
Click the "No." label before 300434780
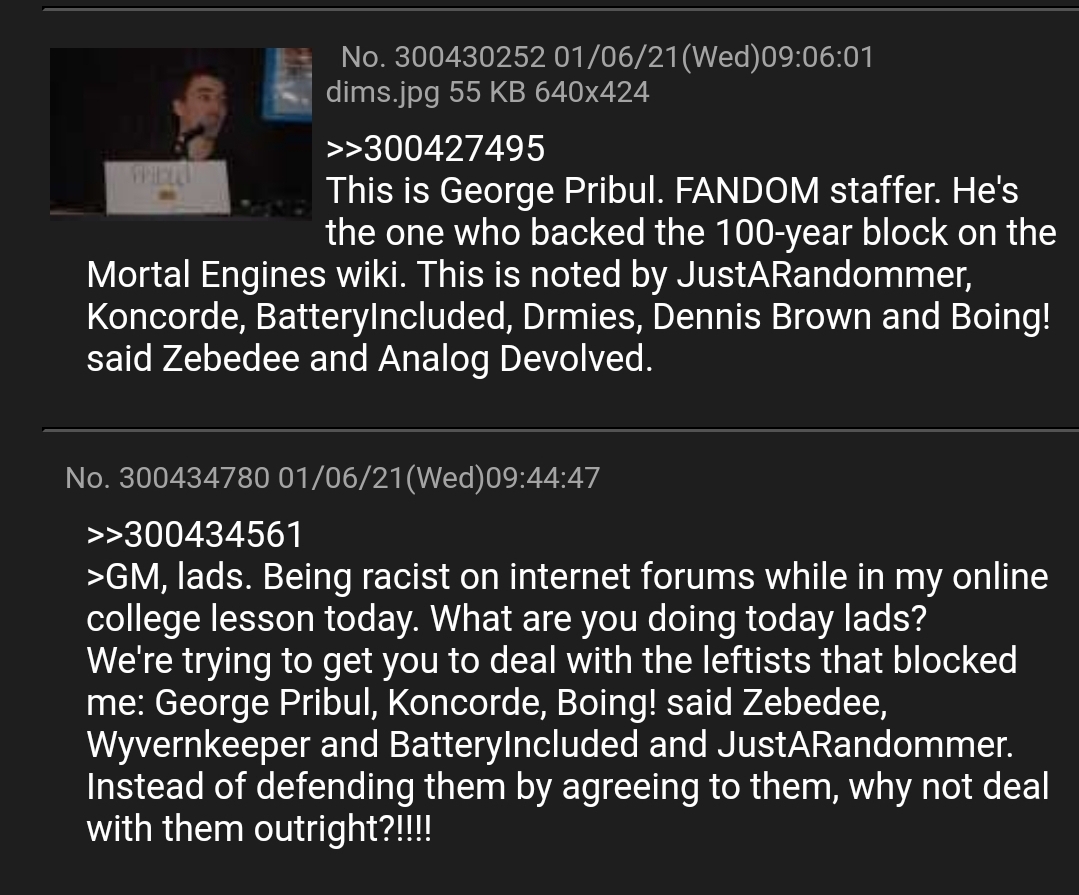(87, 477)
